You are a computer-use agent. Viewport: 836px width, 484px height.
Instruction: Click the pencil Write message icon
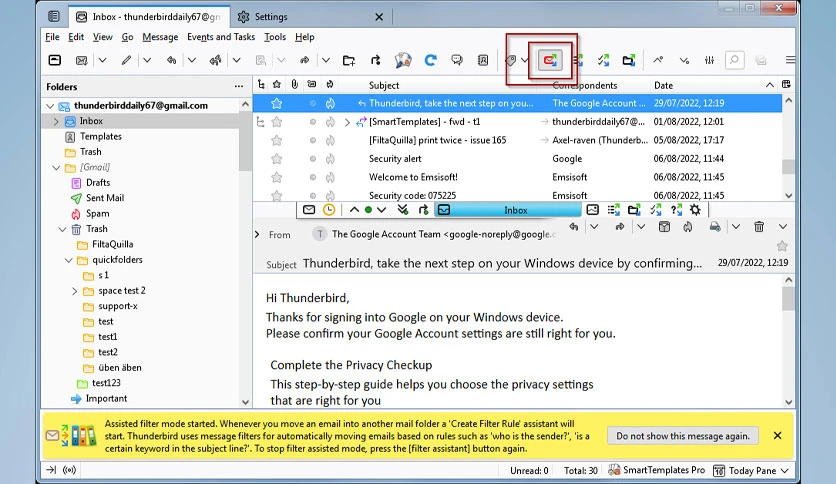coord(126,60)
